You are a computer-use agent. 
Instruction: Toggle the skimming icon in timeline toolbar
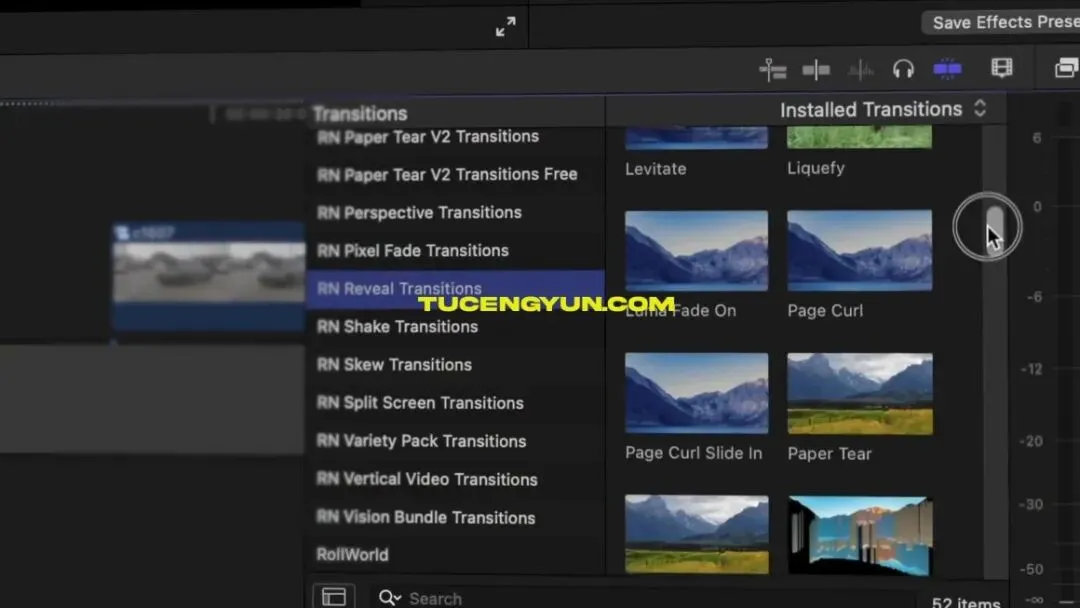coord(773,70)
